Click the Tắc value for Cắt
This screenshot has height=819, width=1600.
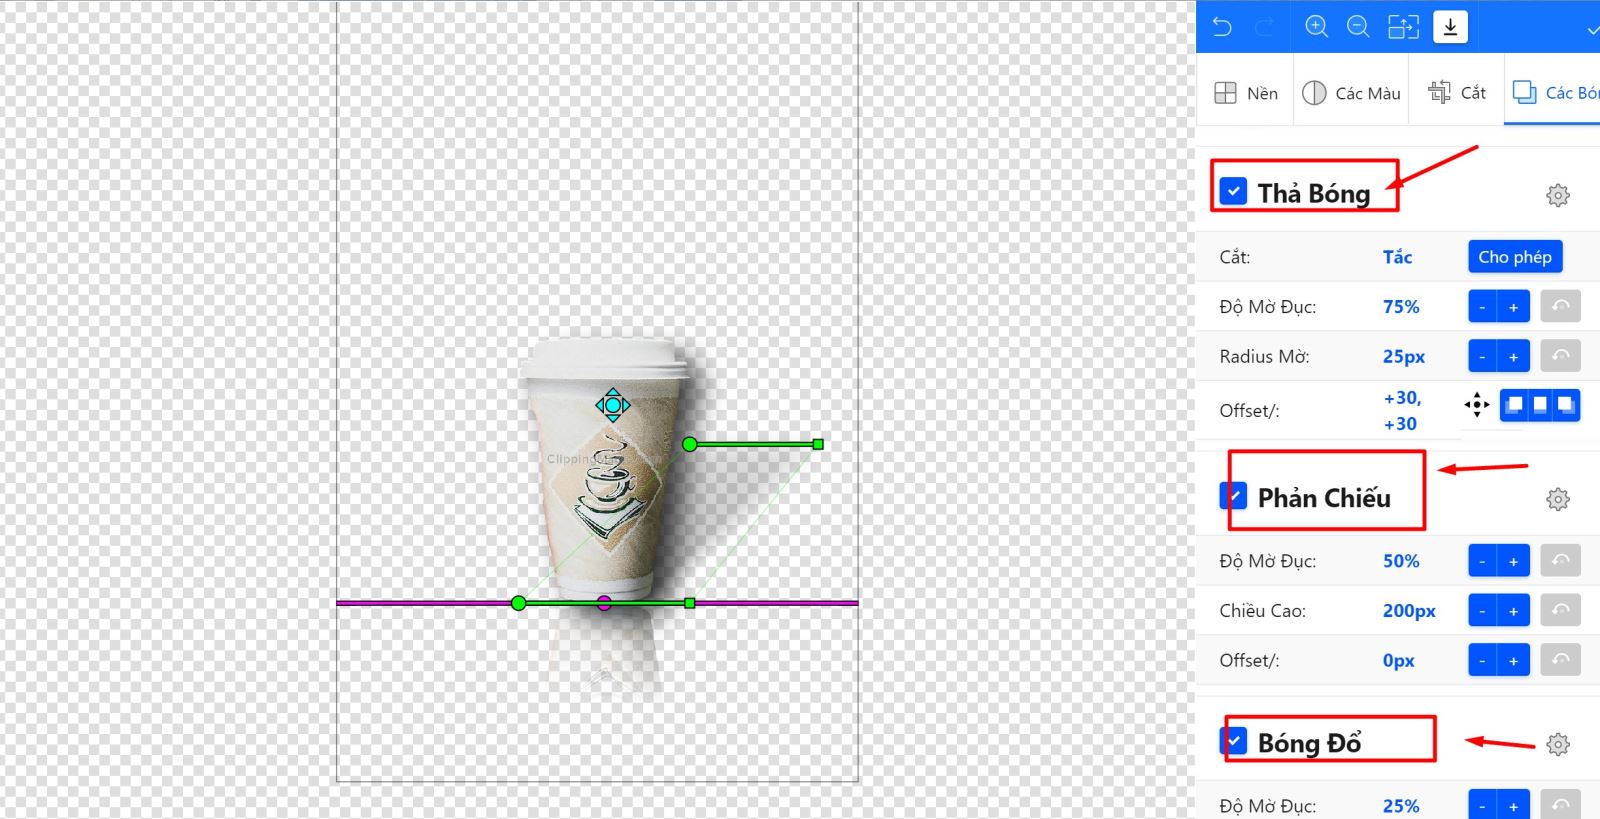1397,257
